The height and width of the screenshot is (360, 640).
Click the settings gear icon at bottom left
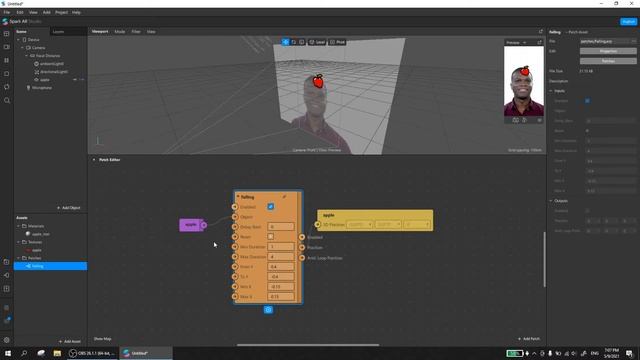pyautogui.click(x=7, y=340)
